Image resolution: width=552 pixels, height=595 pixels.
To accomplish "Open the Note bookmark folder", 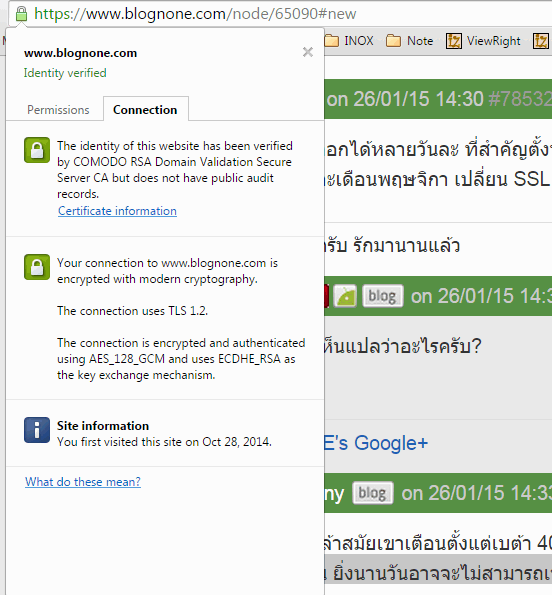I will coord(409,41).
